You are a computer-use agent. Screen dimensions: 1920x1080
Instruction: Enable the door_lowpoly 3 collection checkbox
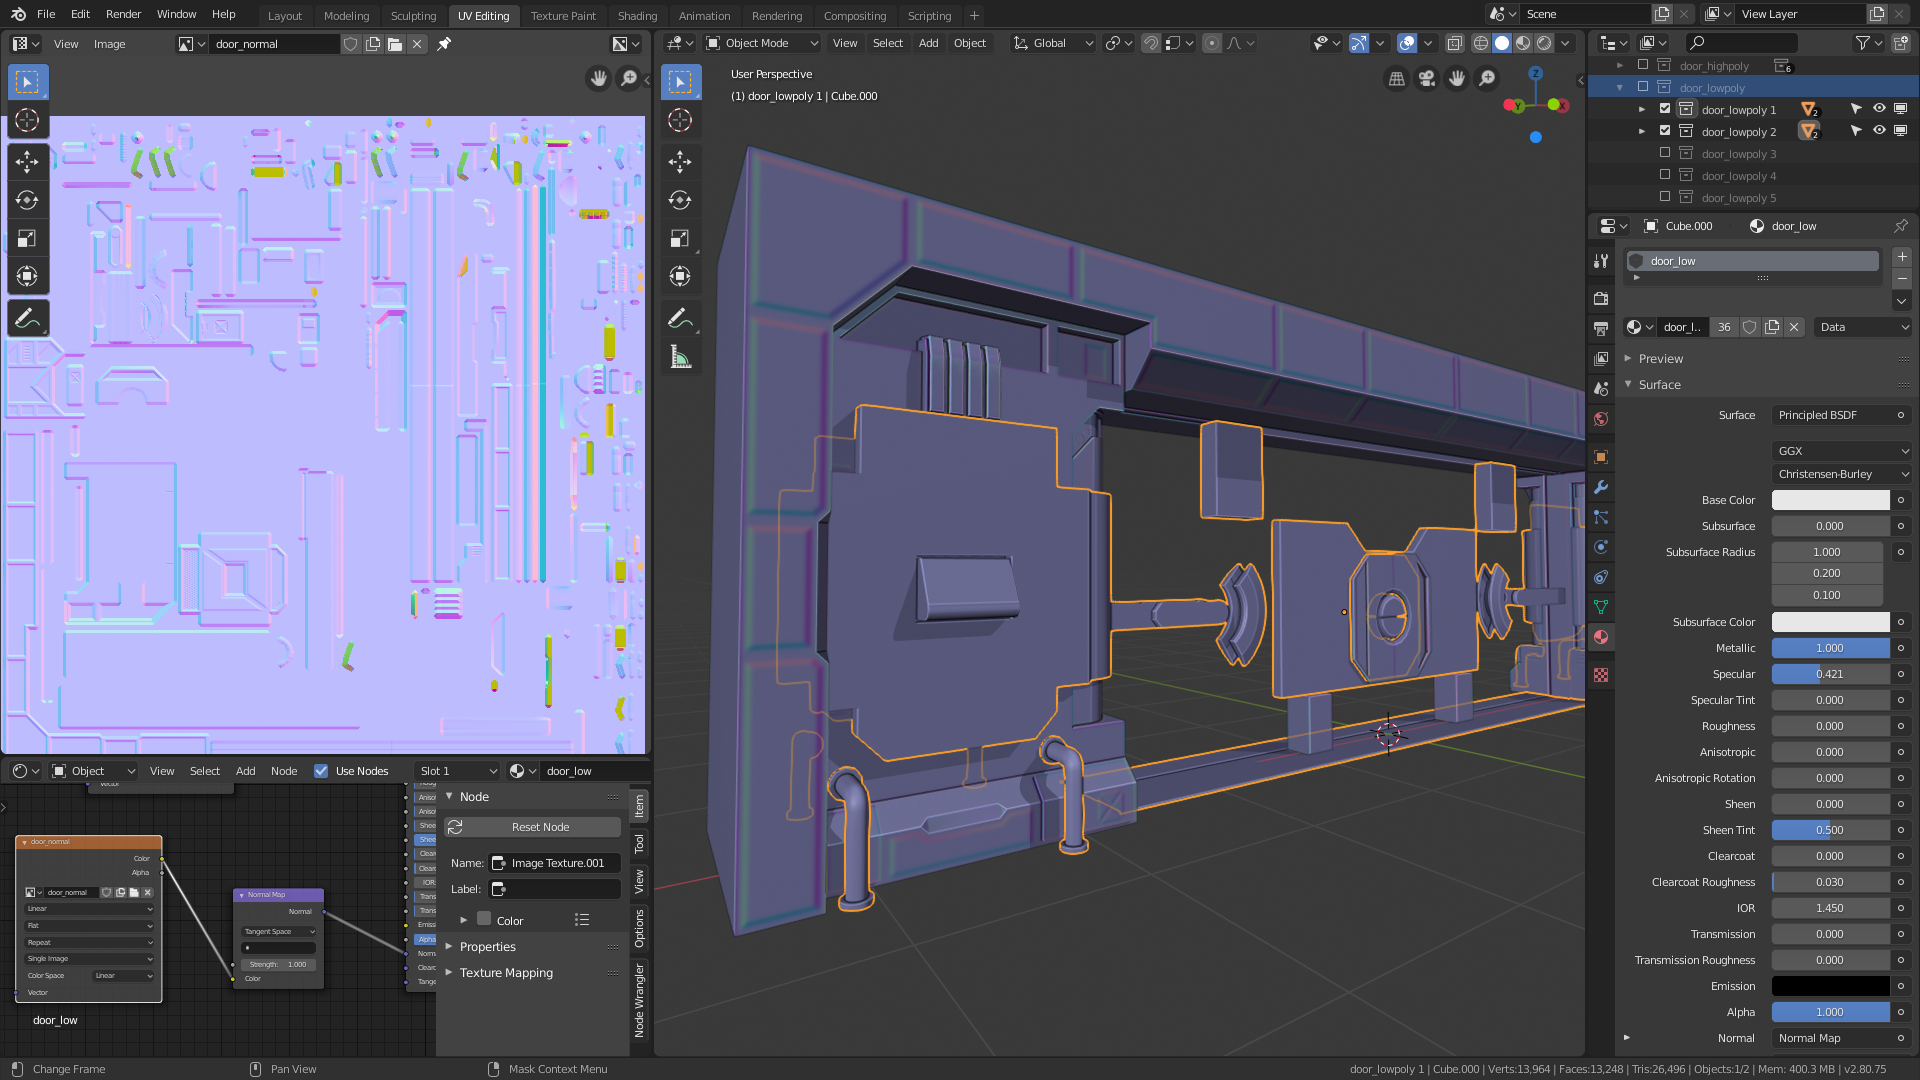click(x=1665, y=153)
